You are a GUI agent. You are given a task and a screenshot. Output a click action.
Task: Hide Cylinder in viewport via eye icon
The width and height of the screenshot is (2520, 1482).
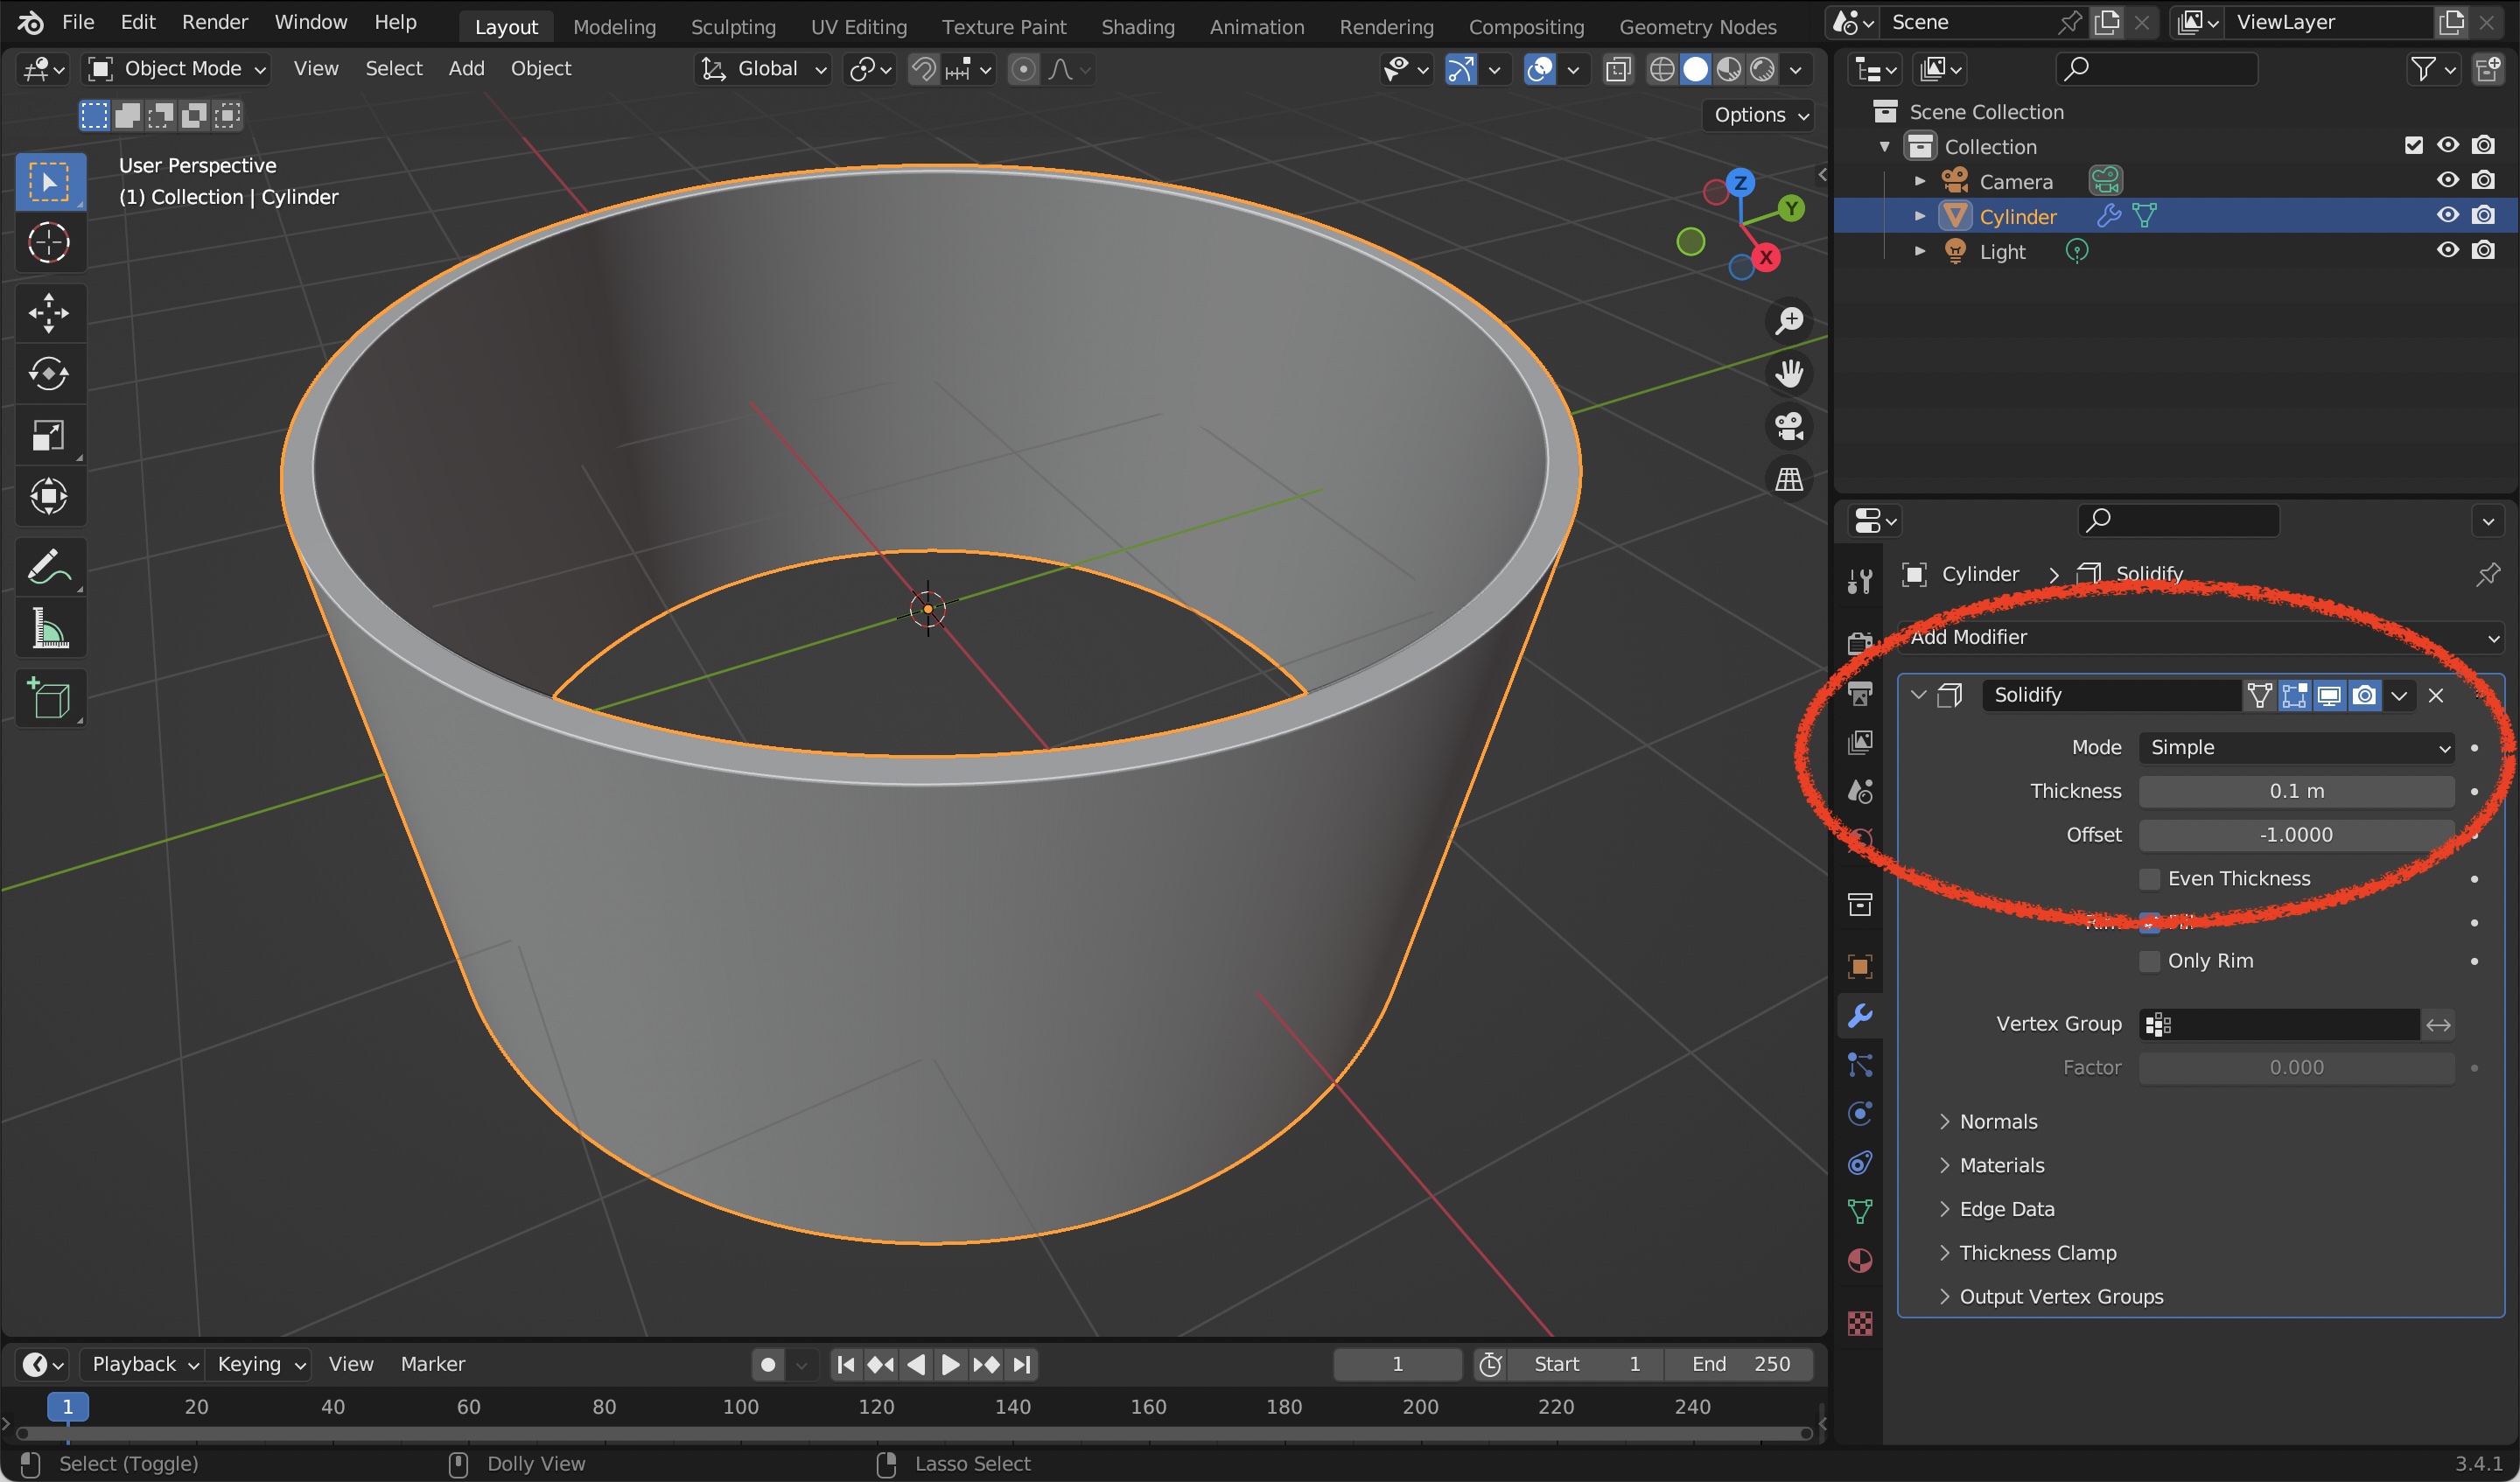[2447, 215]
